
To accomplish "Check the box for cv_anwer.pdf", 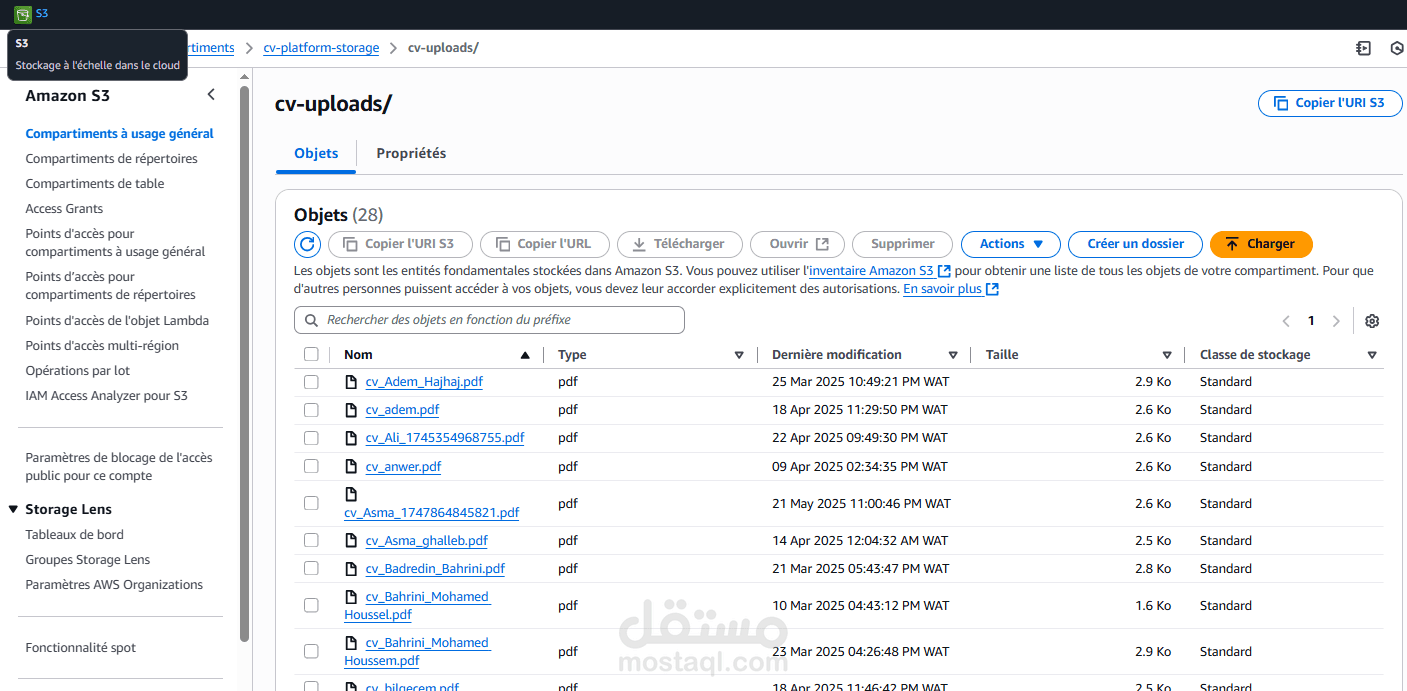I will (311, 466).
